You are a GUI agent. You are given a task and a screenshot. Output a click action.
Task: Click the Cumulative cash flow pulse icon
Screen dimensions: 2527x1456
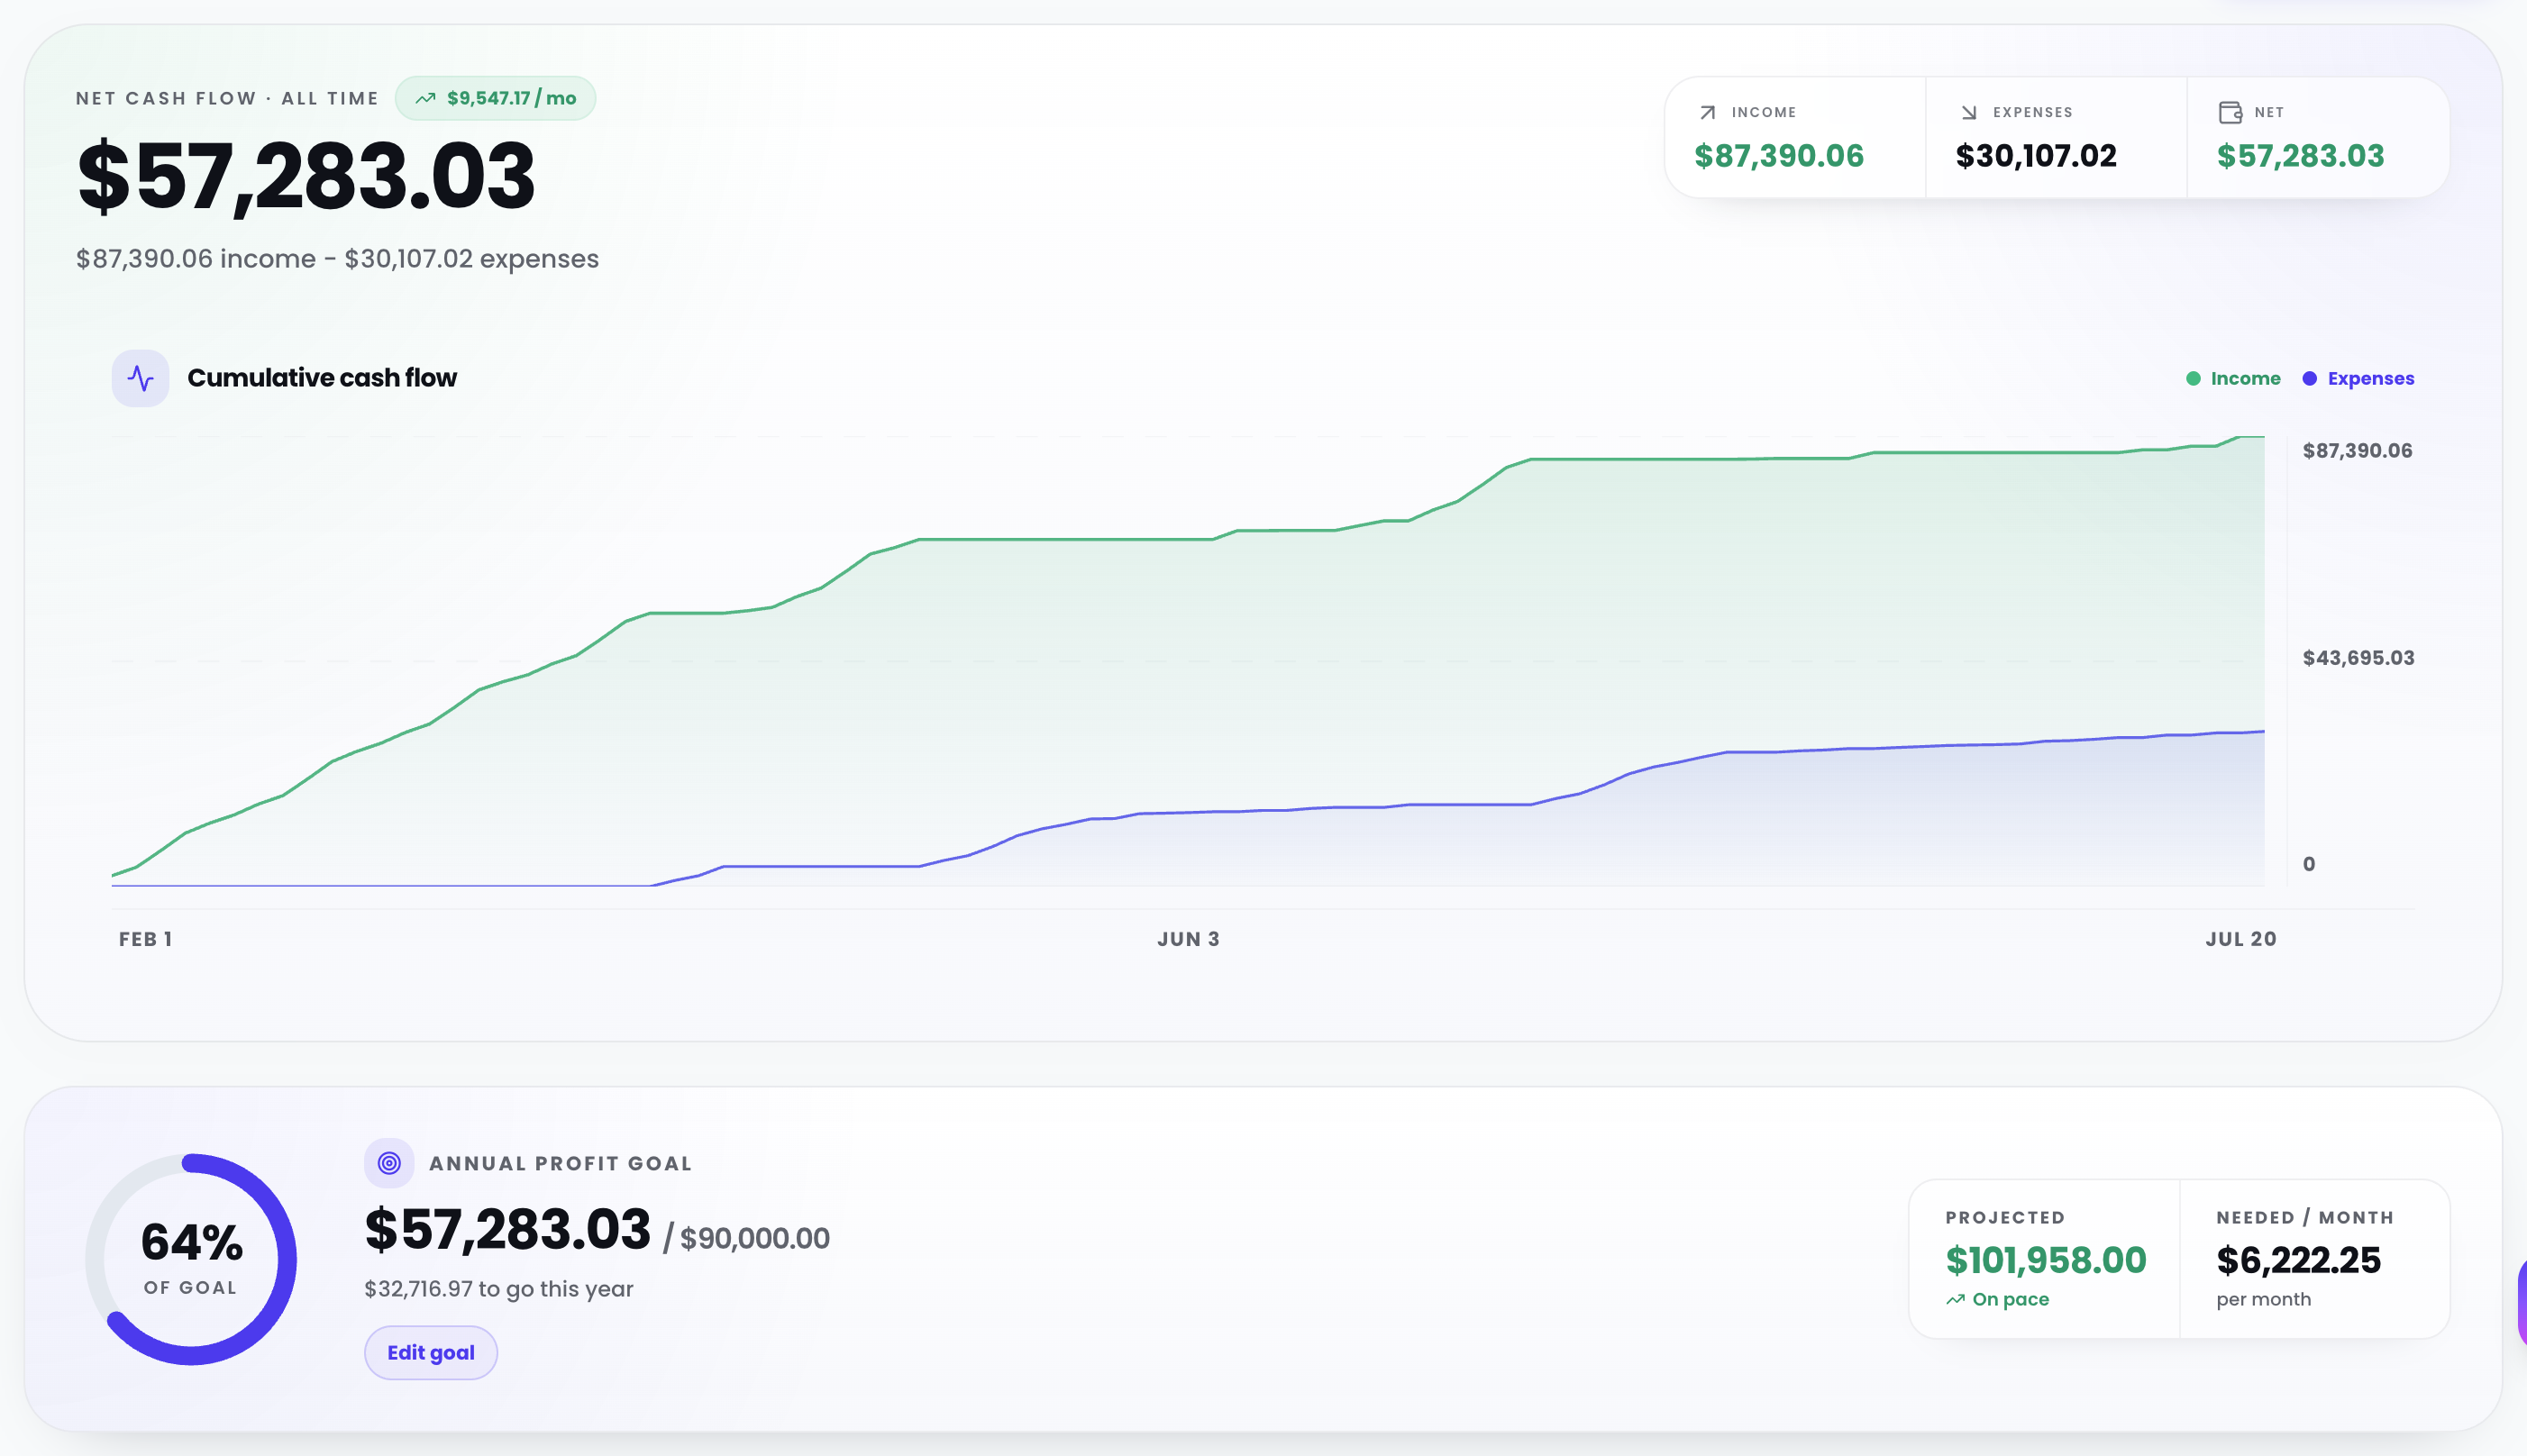[x=140, y=378]
